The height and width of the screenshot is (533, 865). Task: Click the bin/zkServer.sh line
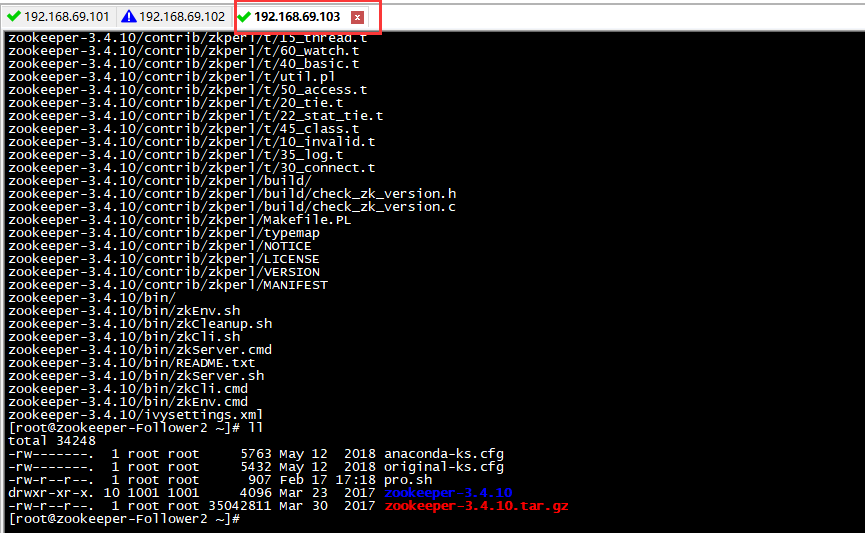[136, 376]
